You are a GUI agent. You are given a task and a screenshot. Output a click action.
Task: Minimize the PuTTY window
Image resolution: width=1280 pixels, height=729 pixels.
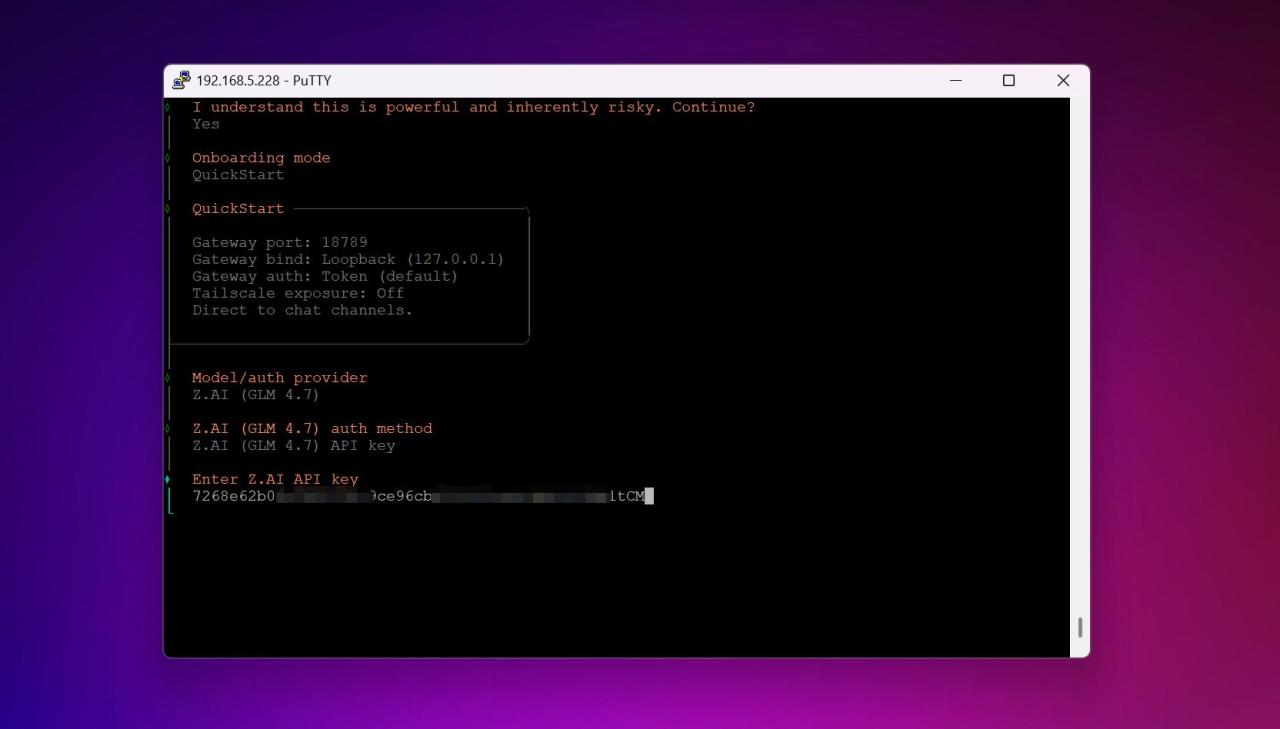pyautogui.click(x=955, y=81)
